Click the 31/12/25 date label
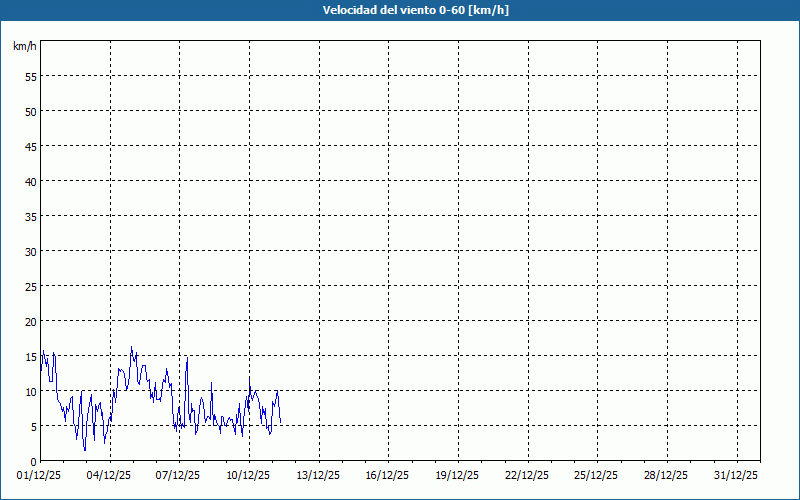800x500 pixels. click(737, 475)
